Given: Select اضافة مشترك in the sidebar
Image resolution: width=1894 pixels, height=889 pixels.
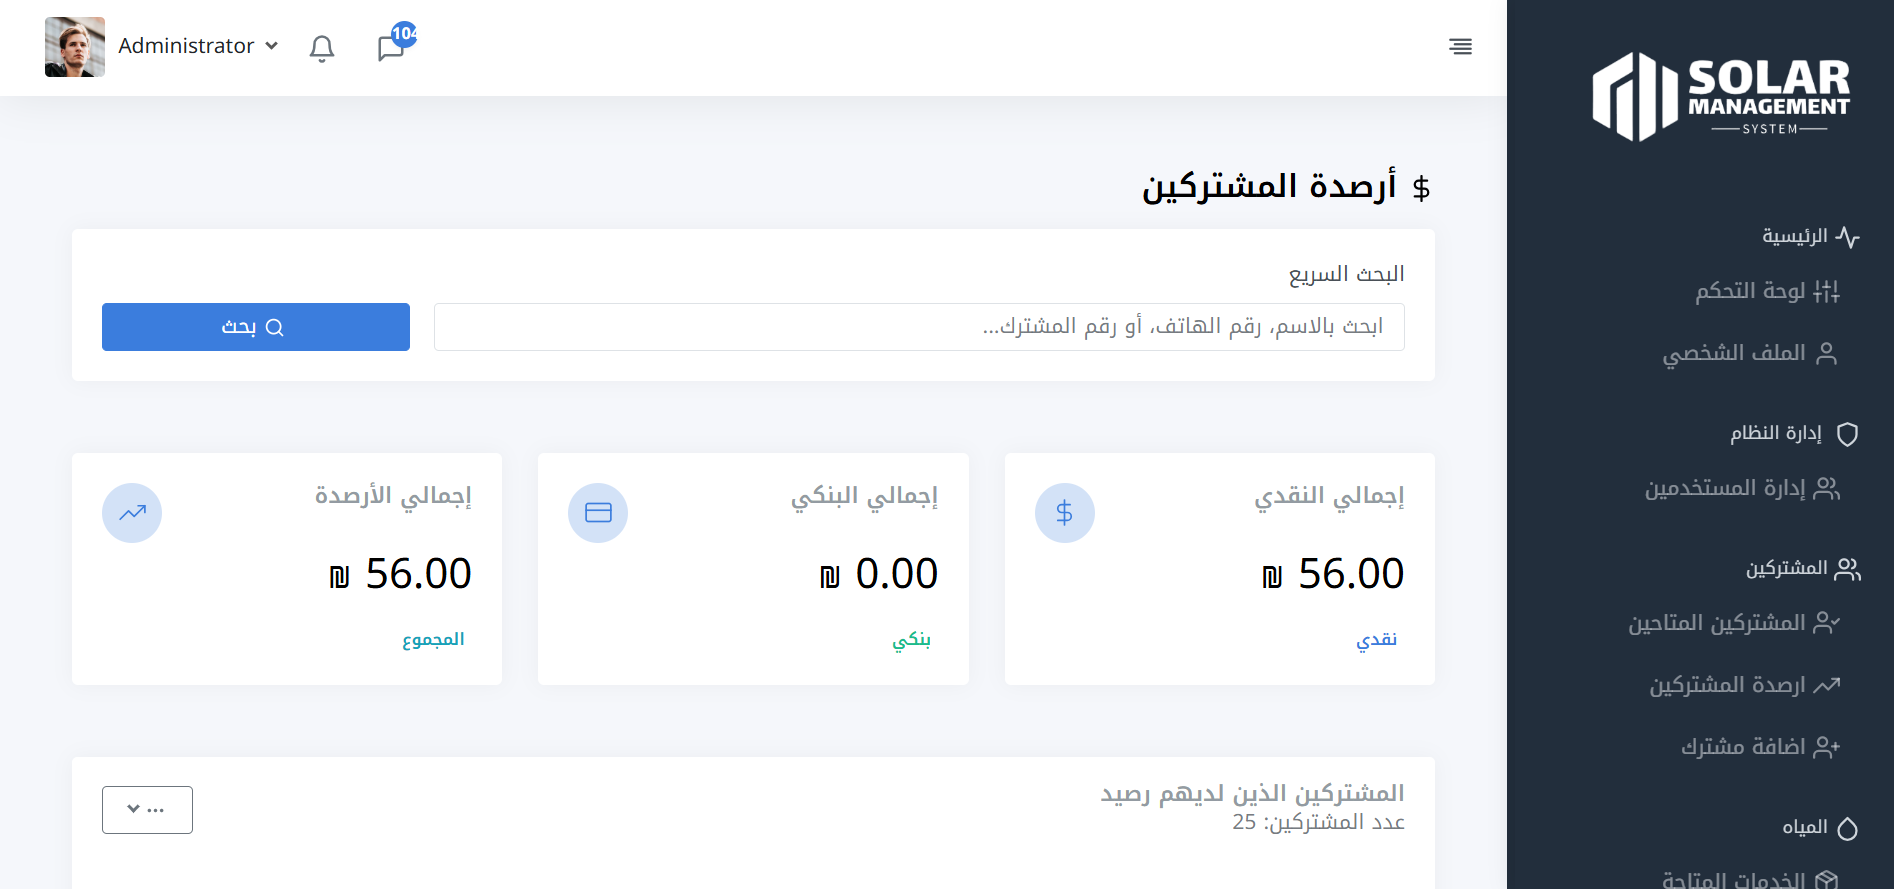Looking at the screenshot, I should (x=1759, y=747).
